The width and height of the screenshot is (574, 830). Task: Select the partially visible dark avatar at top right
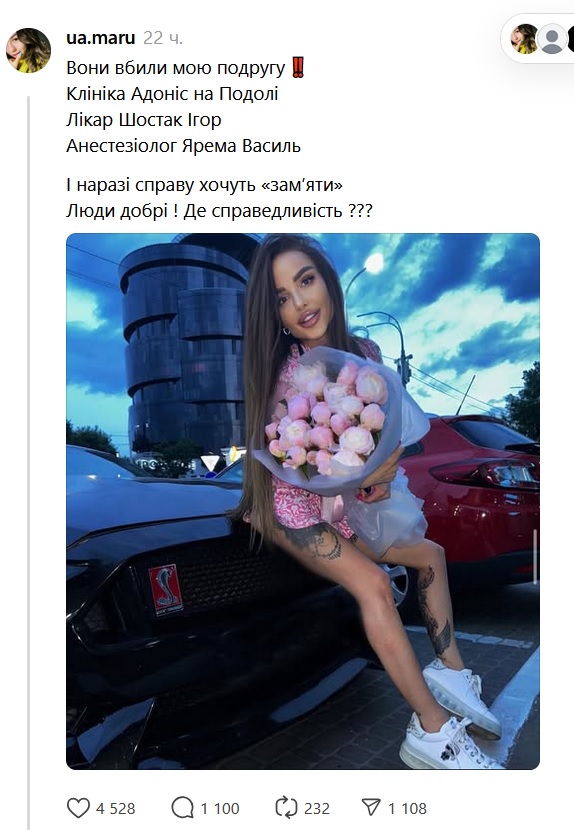571,39
